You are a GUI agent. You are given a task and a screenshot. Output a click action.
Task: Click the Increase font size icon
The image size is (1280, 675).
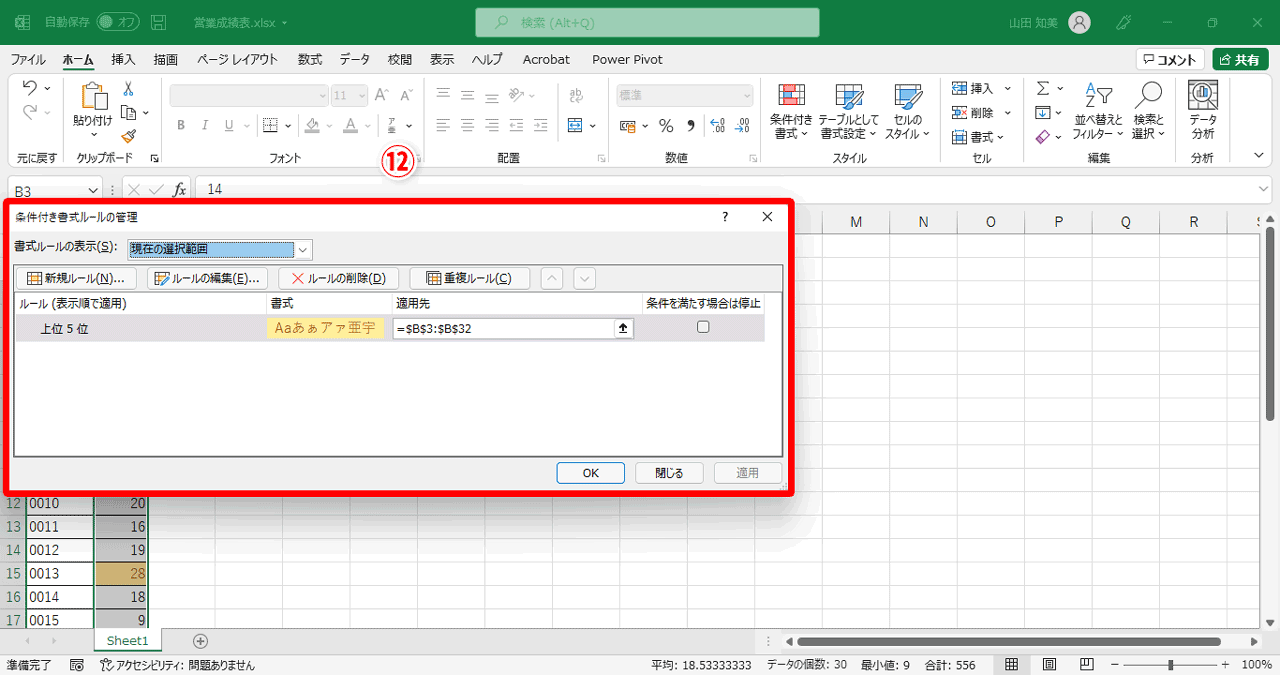[381, 95]
